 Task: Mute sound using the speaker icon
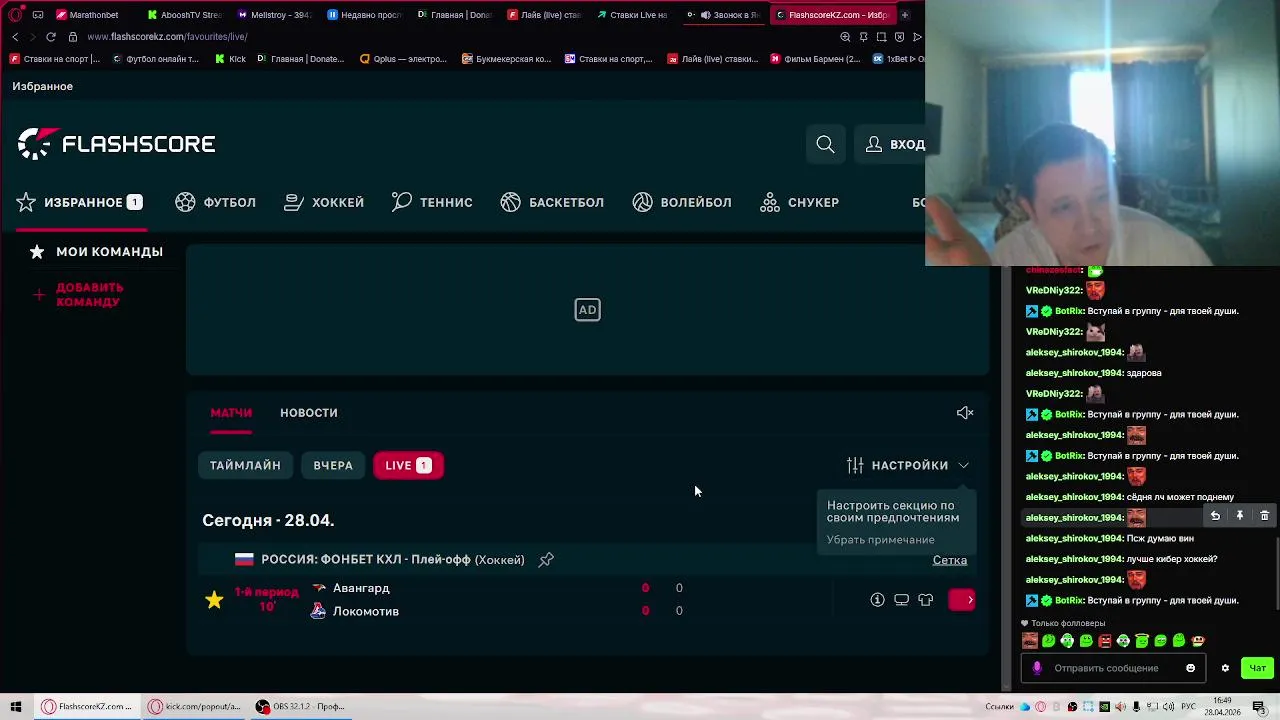964,413
